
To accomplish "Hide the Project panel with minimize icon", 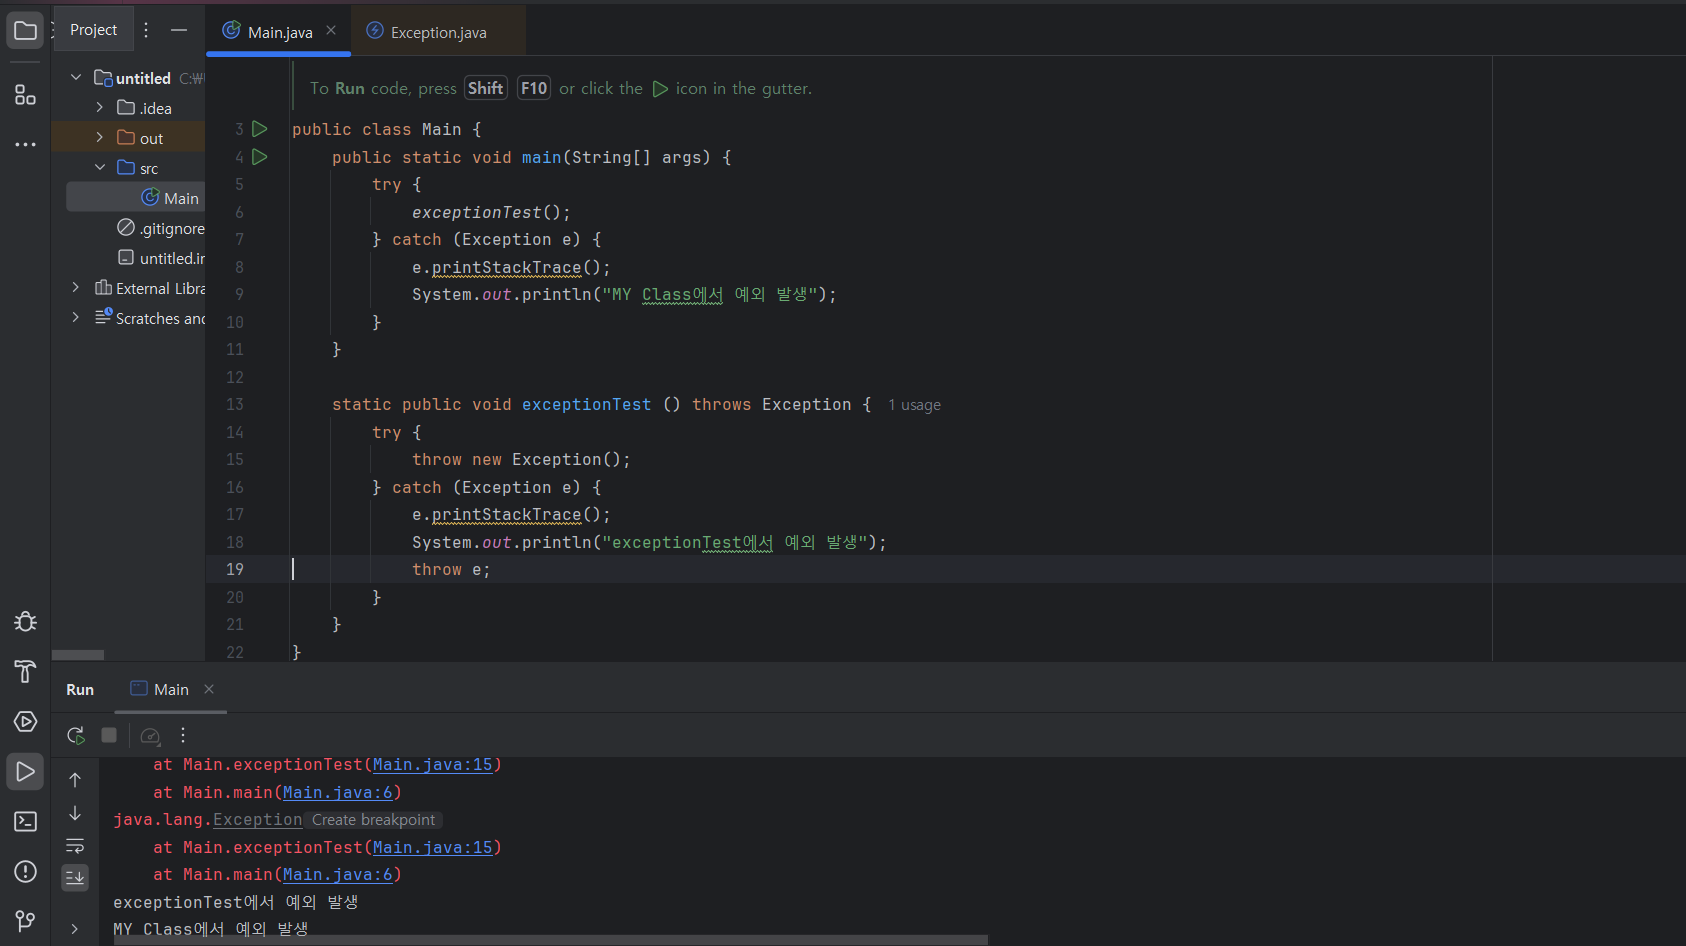I will (179, 30).
